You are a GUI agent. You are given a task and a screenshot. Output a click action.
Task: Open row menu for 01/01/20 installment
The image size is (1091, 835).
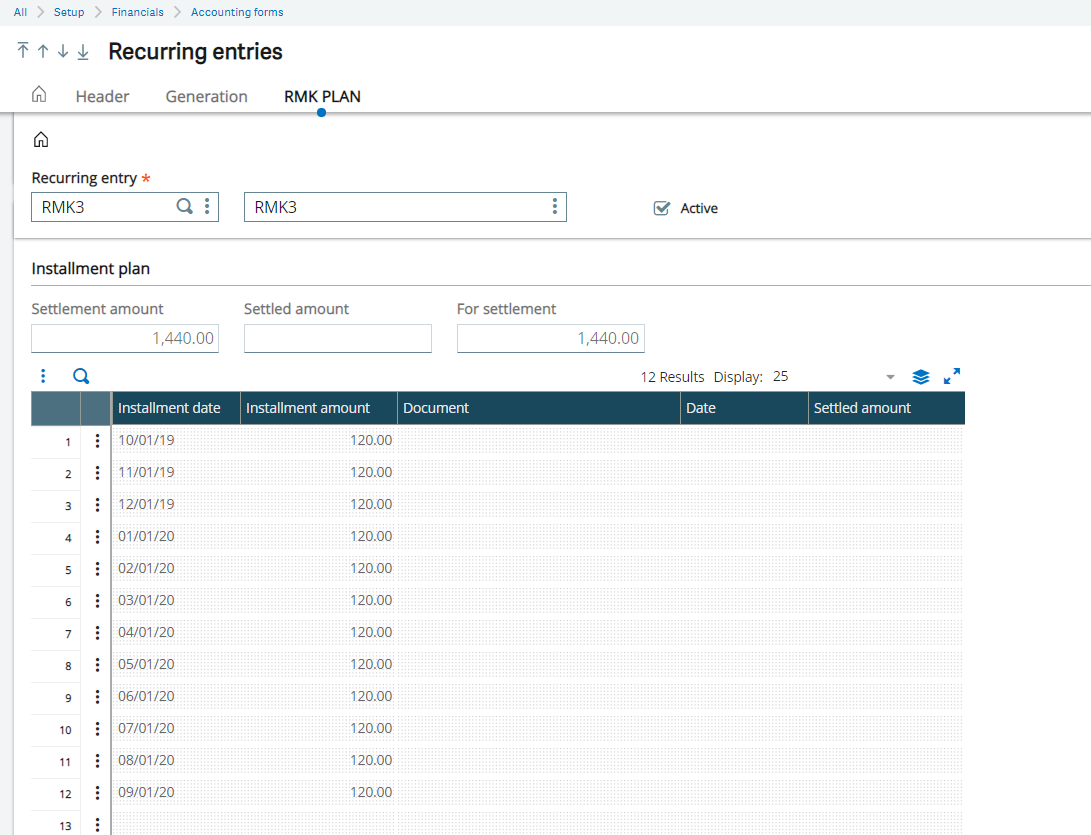click(97, 536)
